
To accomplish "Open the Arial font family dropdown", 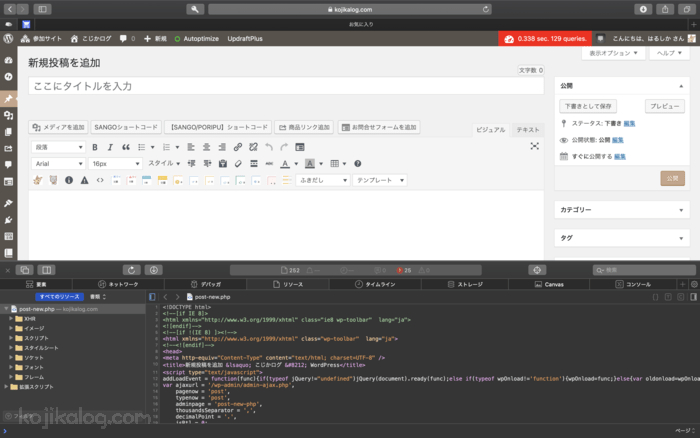I will tap(58, 163).
